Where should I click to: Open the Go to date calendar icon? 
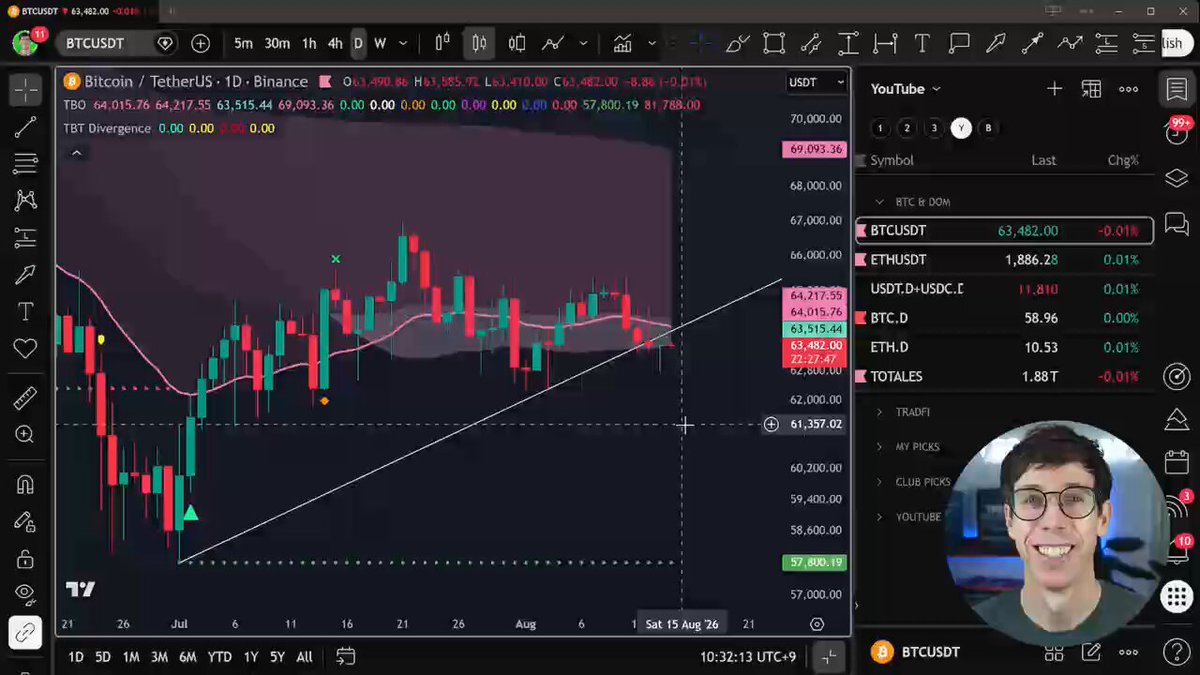(345, 657)
